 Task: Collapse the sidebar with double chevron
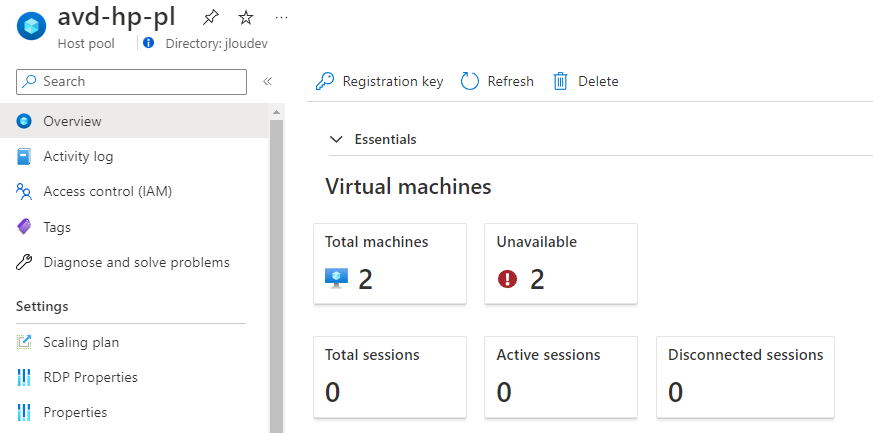point(267,81)
